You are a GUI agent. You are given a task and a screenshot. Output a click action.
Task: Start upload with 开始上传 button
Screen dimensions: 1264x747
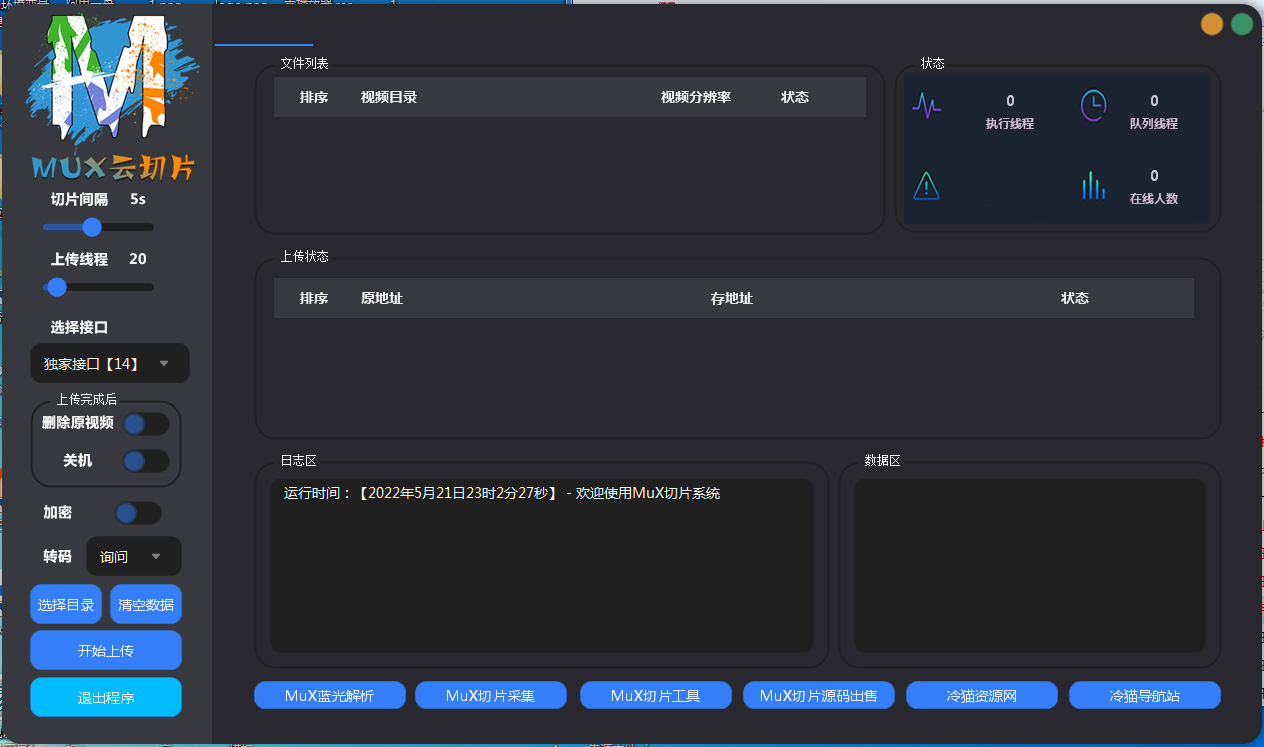coord(106,650)
